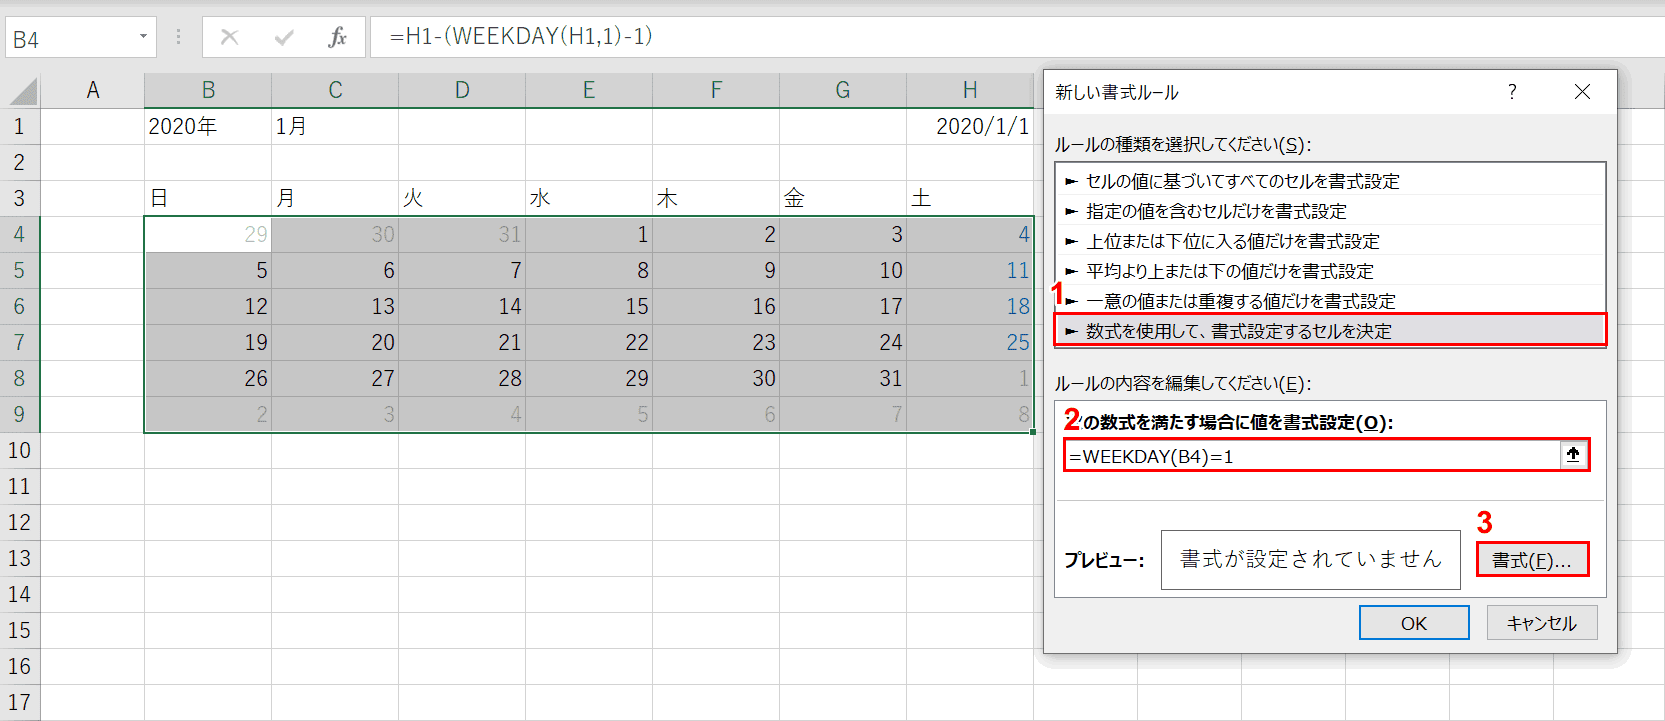Close the 新しい書式ルール dialog
Image resolution: width=1665 pixels, height=721 pixels.
coord(1582,92)
